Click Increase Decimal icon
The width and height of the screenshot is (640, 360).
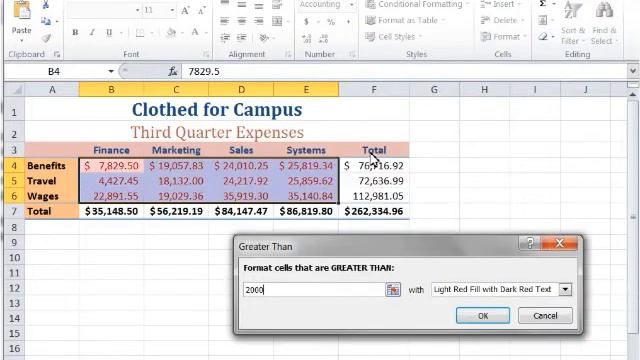coord(307,38)
